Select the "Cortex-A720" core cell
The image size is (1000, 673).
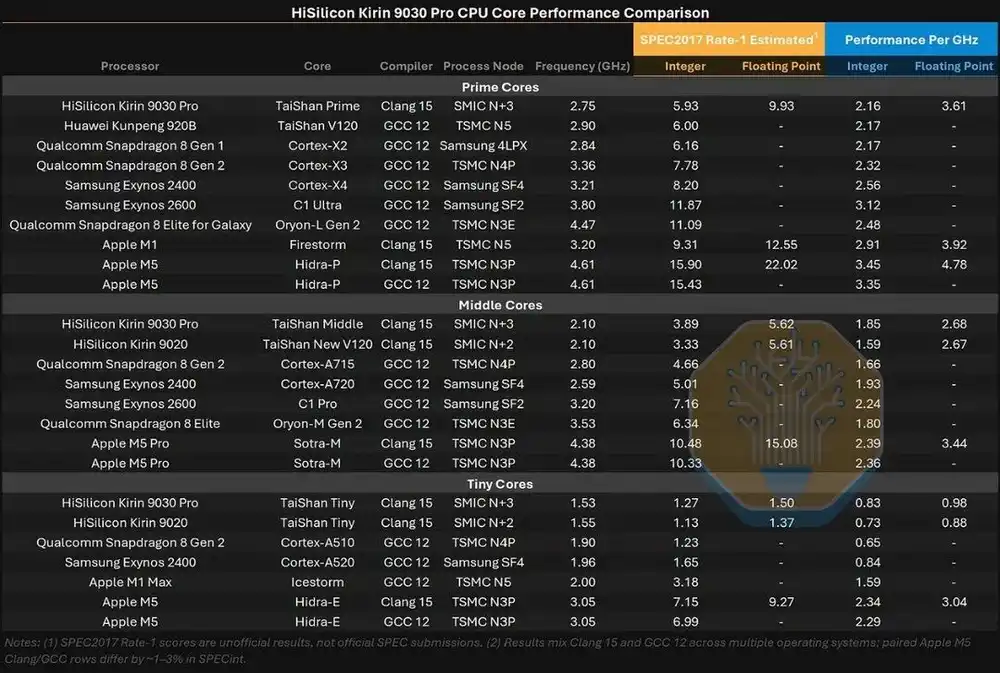[318, 384]
